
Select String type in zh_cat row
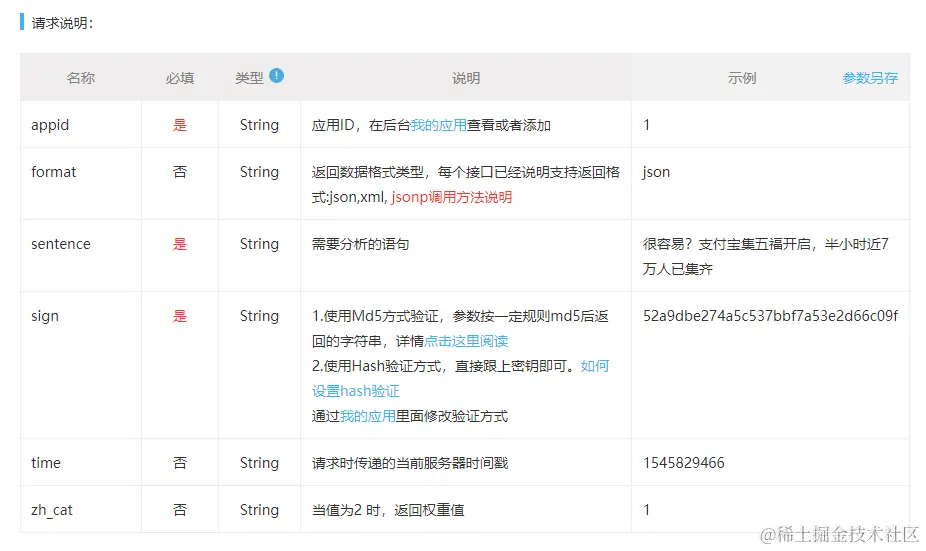(259, 510)
